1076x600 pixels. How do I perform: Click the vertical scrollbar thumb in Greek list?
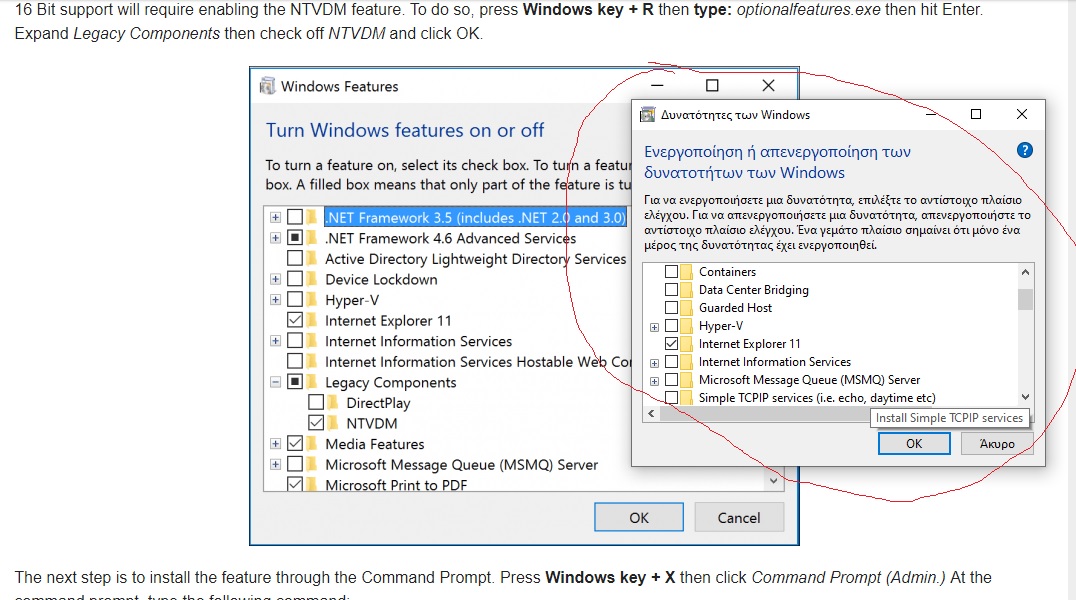[x=1025, y=299]
